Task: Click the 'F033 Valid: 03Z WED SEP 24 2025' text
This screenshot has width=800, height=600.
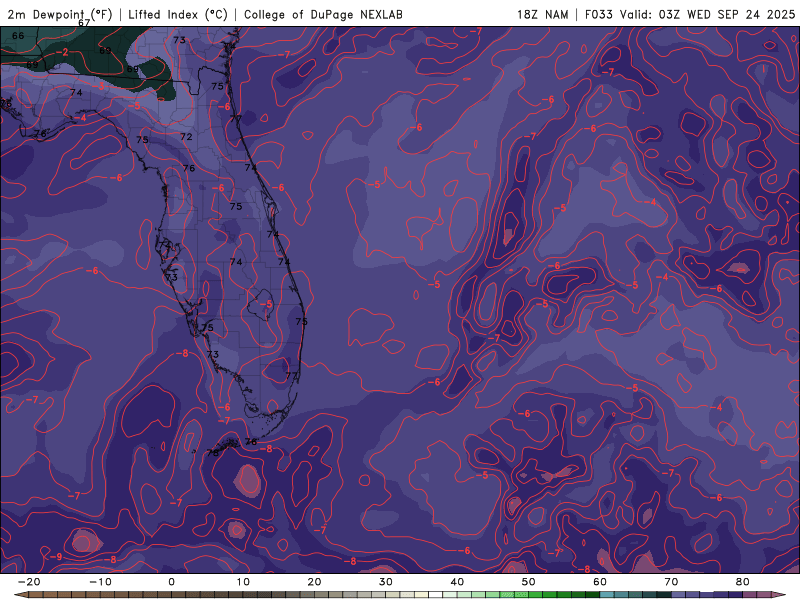Action: click(690, 14)
